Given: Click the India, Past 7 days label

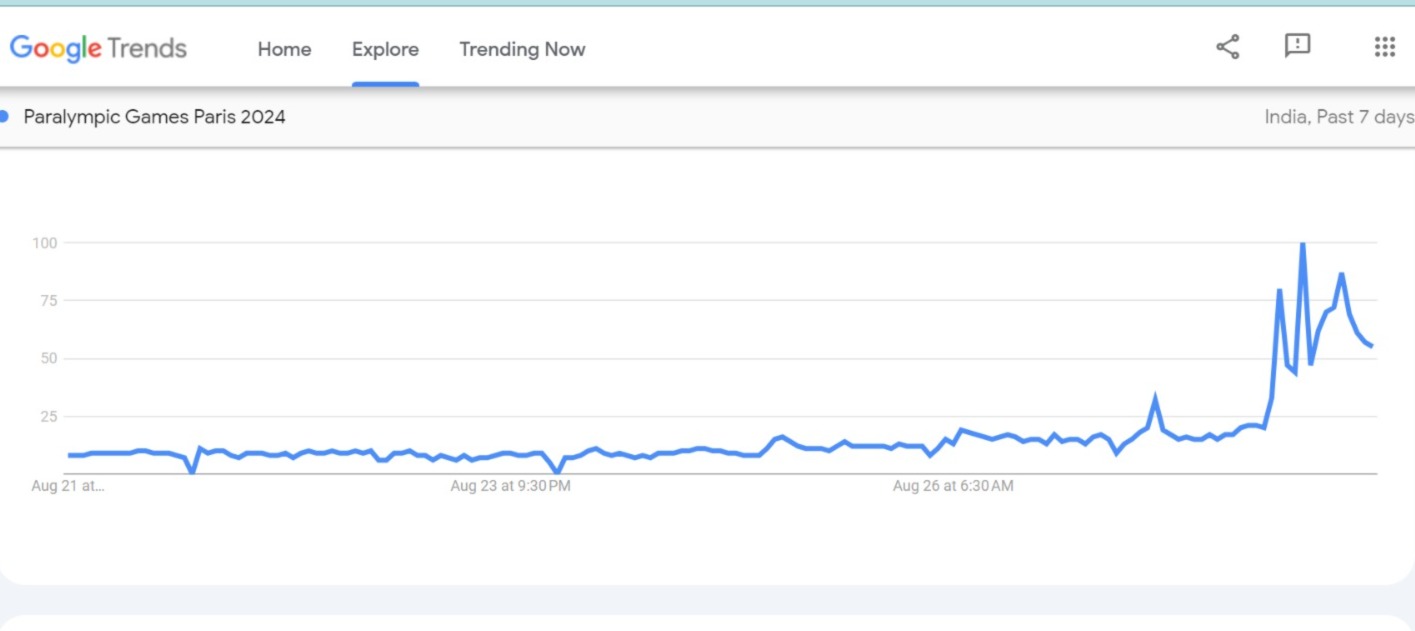Looking at the screenshot, I should (1338, 117).
